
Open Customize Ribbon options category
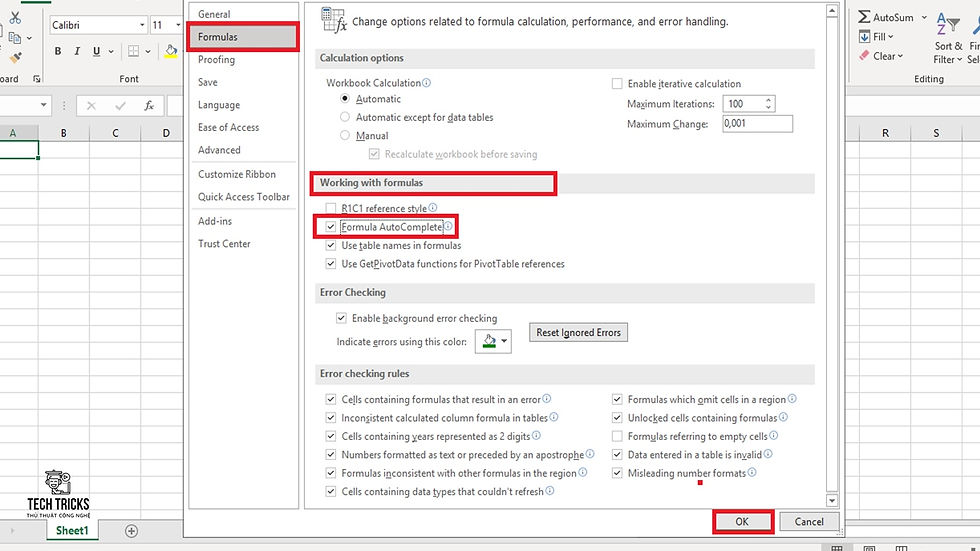tap(242, 174)
